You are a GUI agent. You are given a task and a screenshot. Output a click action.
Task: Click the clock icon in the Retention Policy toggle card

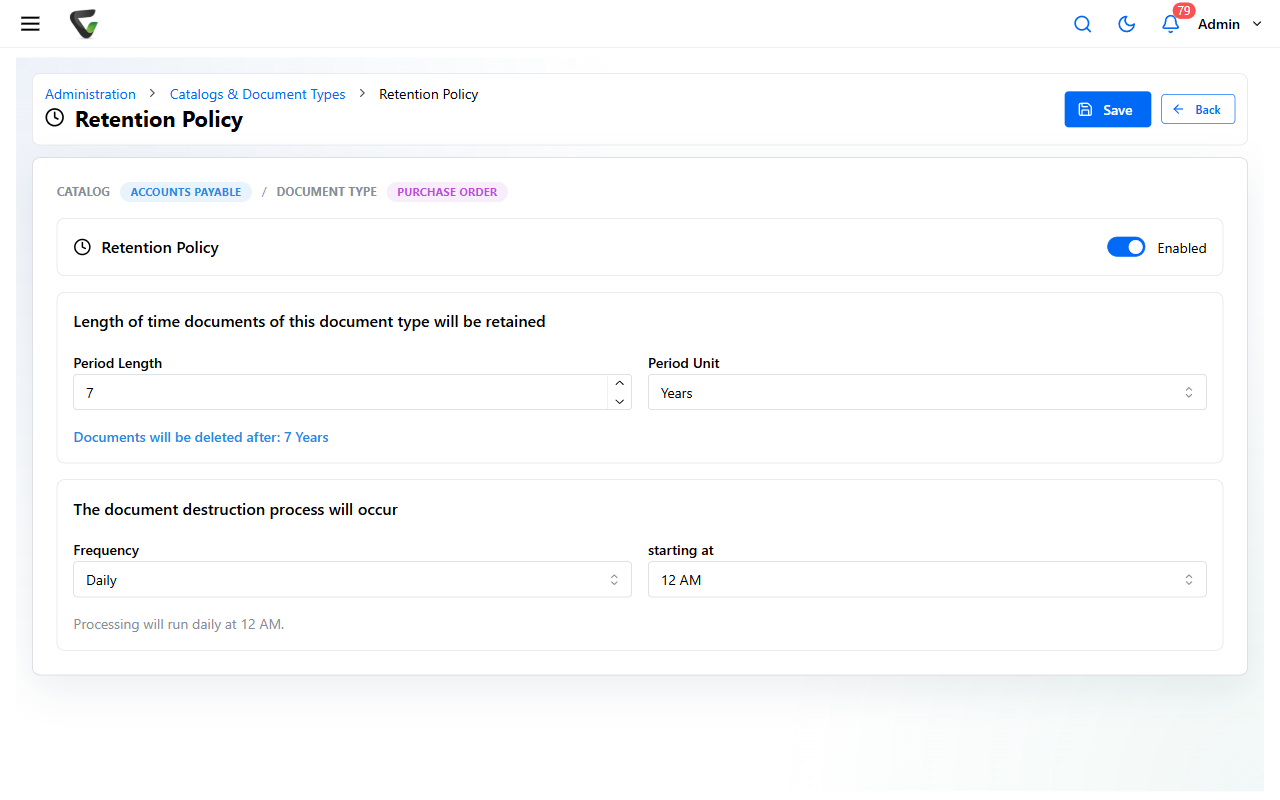pos(83,247)
